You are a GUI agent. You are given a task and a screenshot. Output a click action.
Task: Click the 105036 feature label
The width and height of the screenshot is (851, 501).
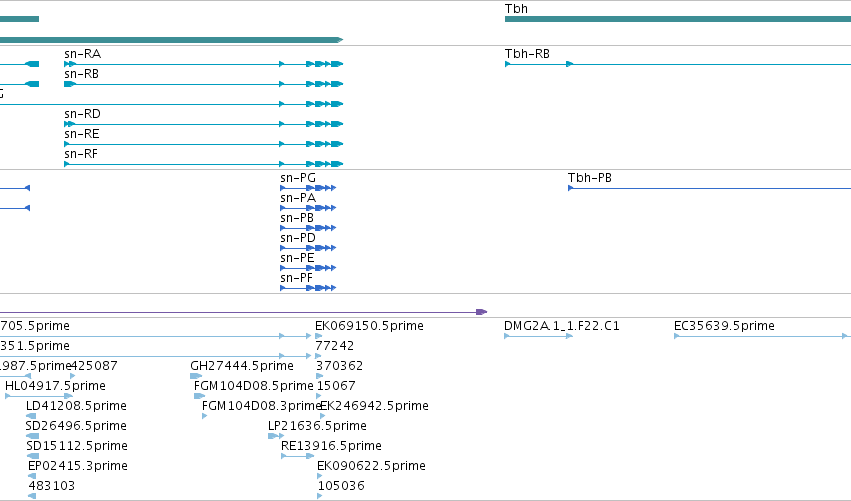341,486
